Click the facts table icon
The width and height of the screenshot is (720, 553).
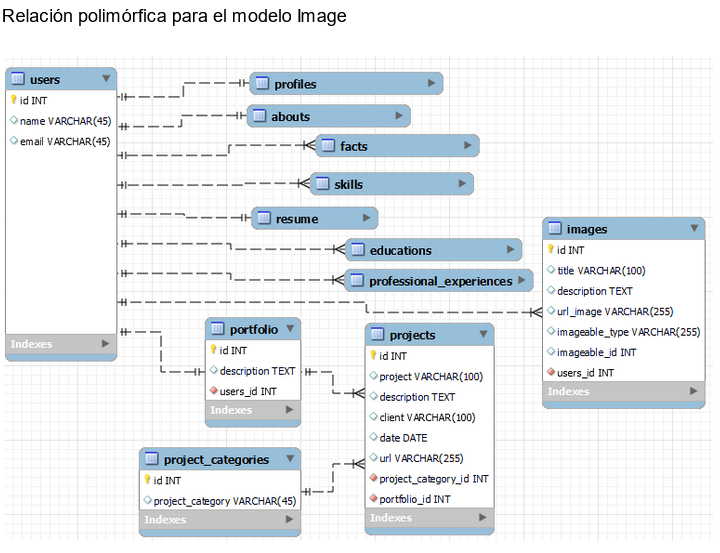tap(327, 146)
